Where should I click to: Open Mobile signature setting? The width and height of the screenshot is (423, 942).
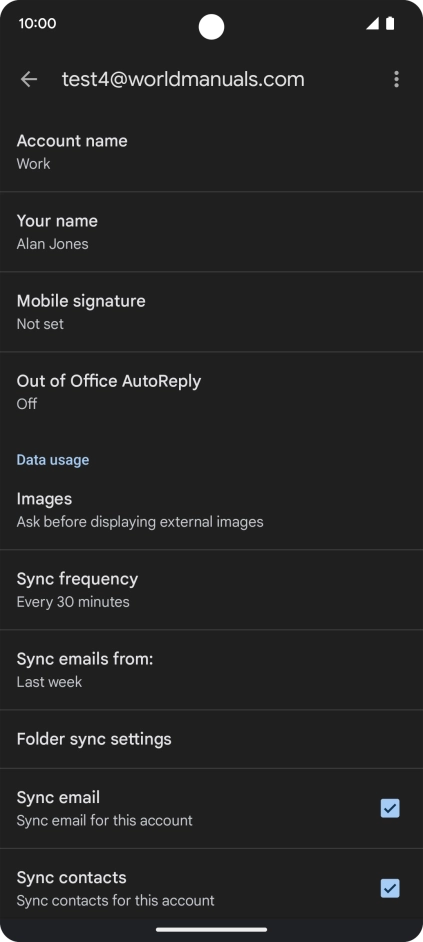212,312
